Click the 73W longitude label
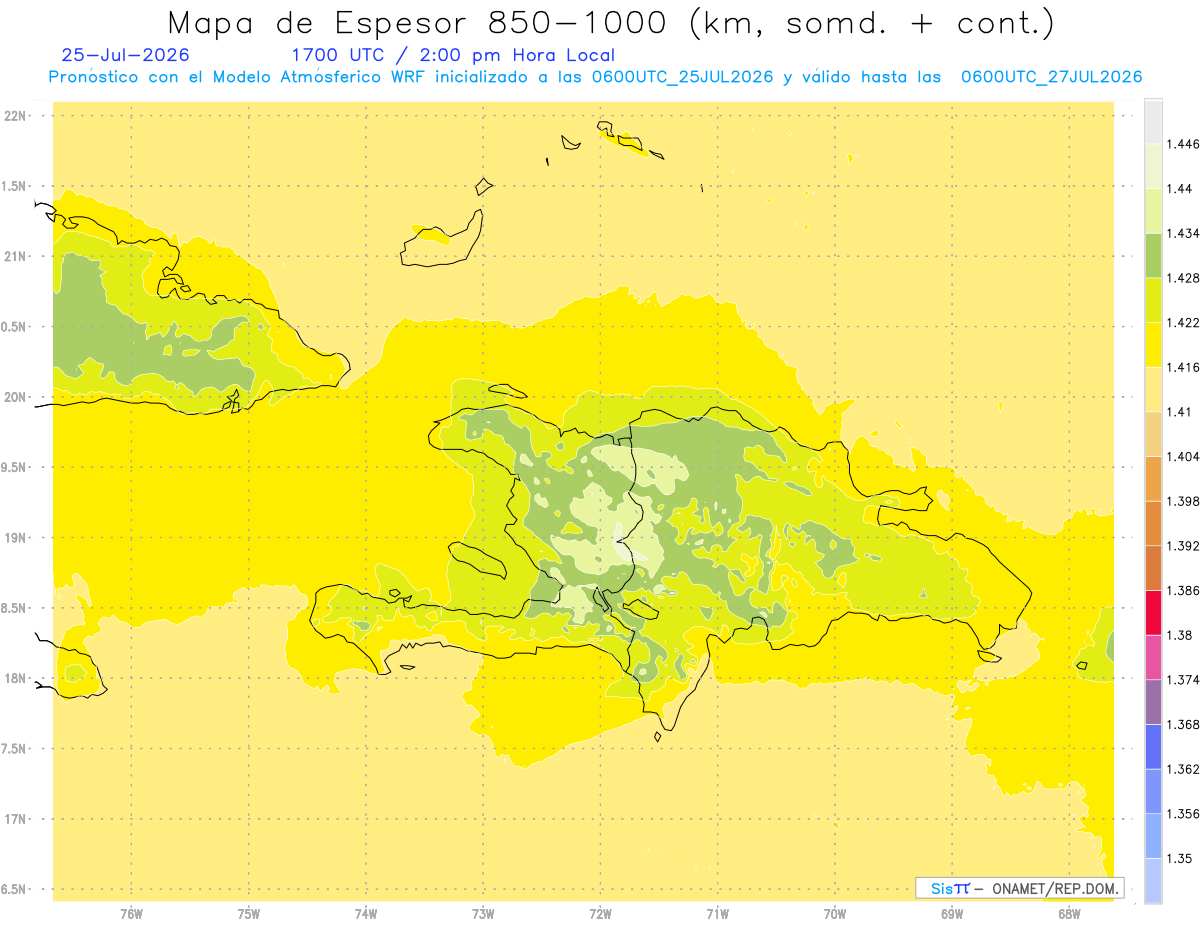Screen dimensions: 1200x927 point(483,915)
